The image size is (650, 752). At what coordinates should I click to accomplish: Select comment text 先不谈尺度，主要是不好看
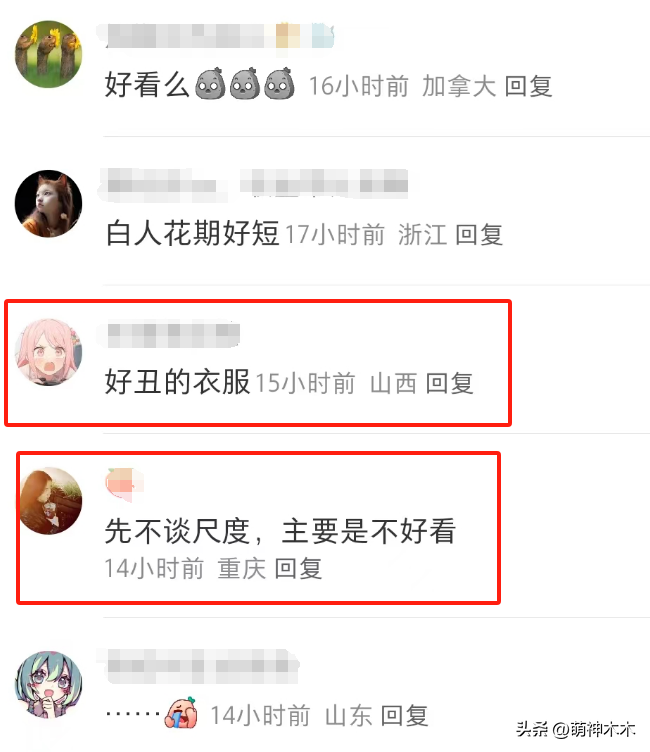point(281,531)
